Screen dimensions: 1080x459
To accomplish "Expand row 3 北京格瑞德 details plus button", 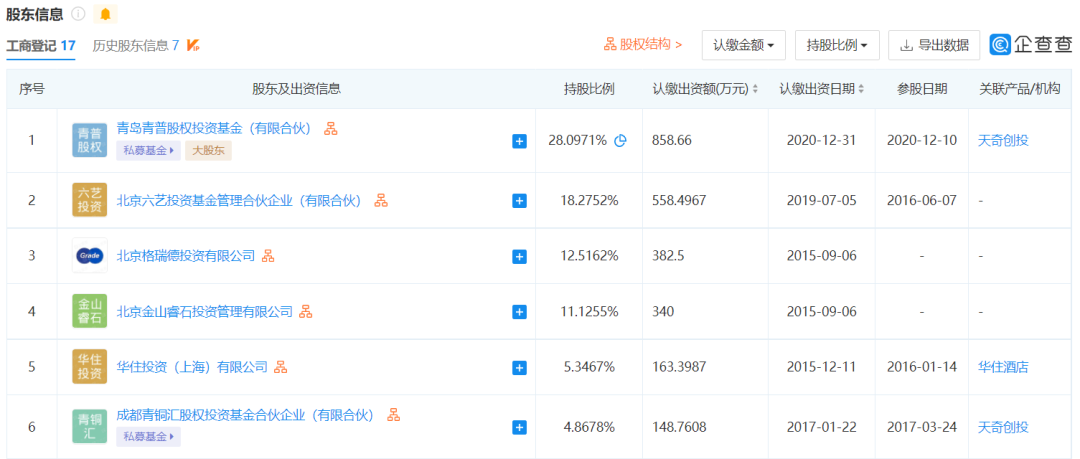I will 519,256.
